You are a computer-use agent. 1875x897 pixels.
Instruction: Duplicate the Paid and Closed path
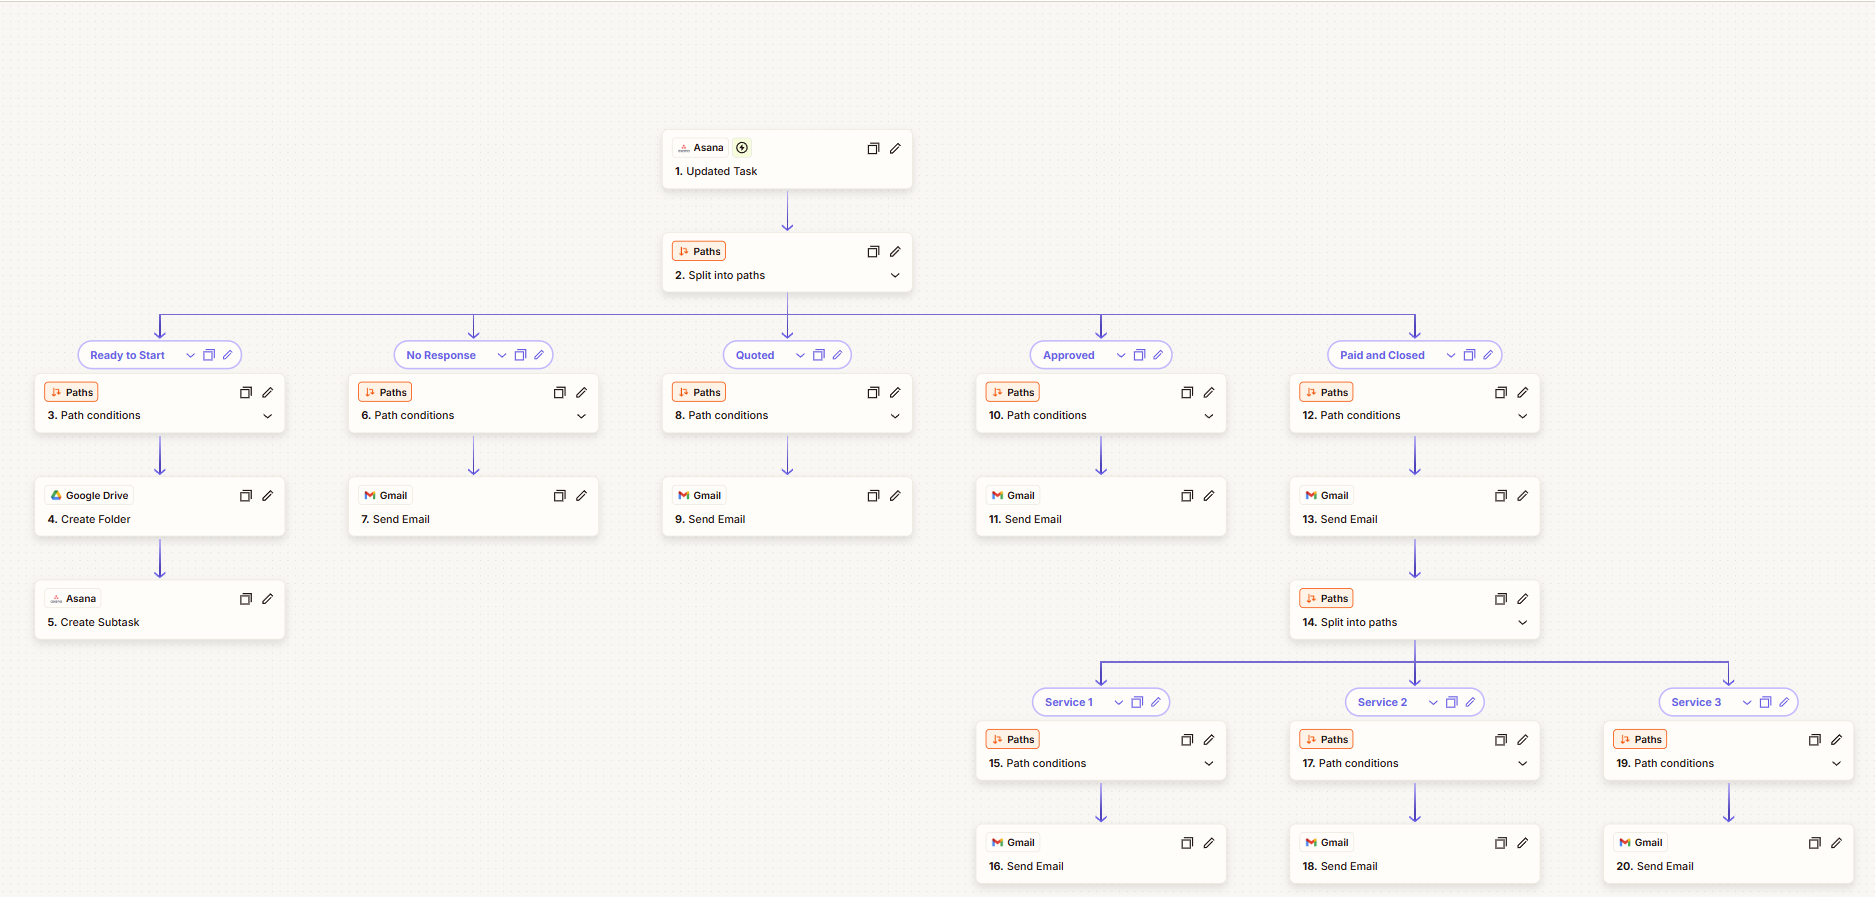click(x=1469, y=355)
